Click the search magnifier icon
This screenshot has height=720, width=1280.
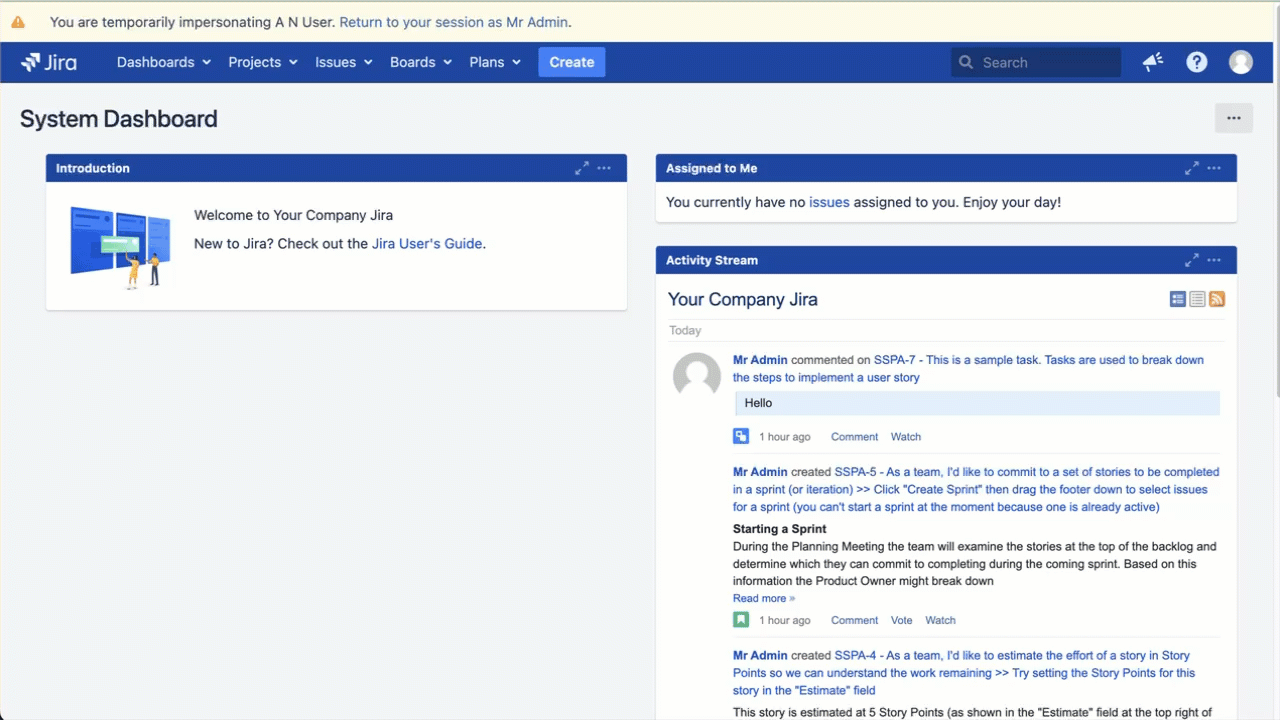(966, 62)
